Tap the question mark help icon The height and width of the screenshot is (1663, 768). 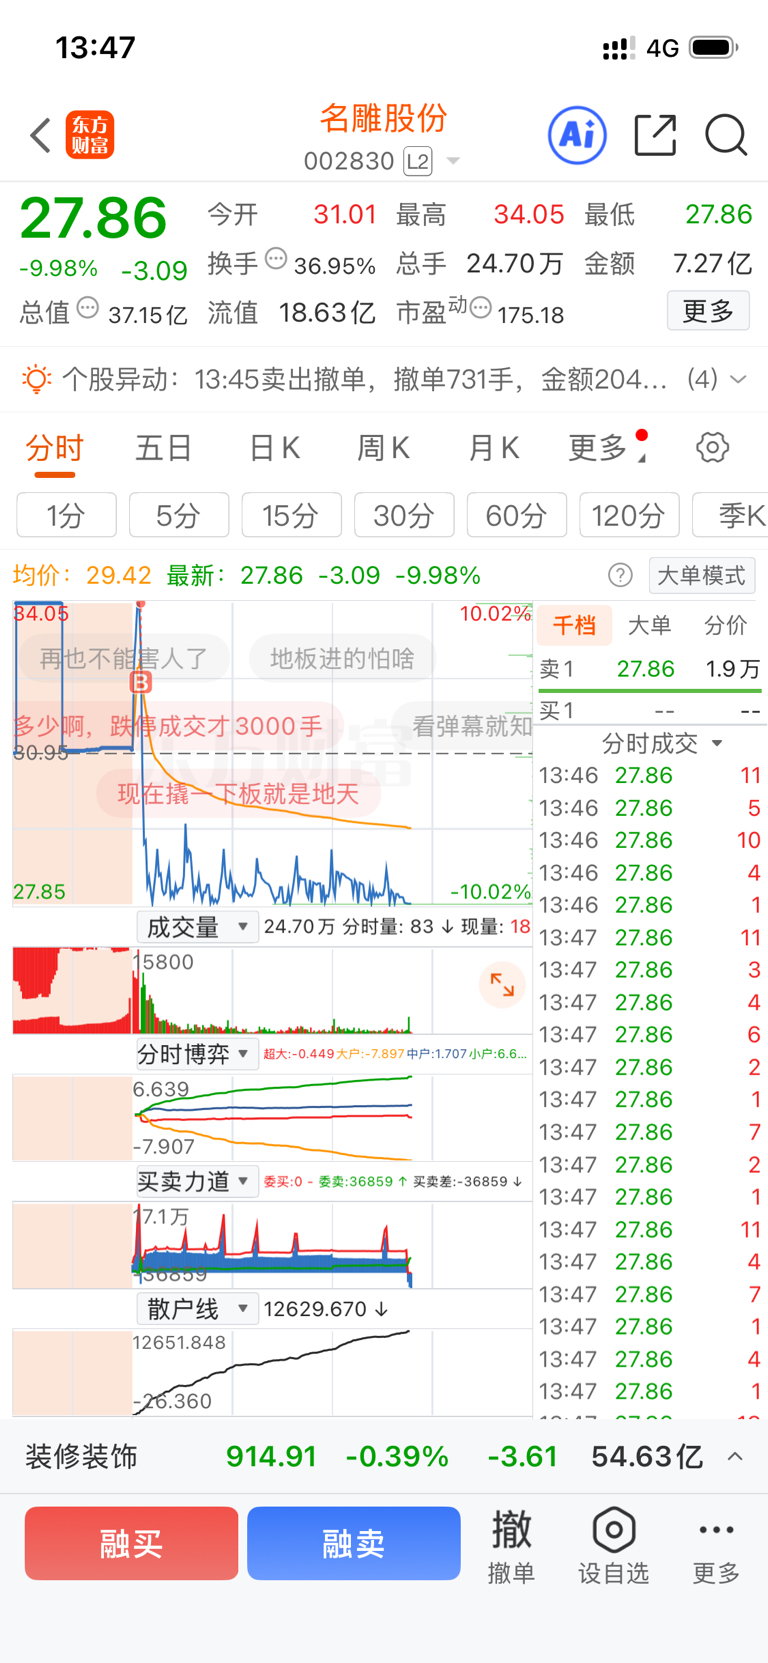pyautogui.click(x=620, y=575)
